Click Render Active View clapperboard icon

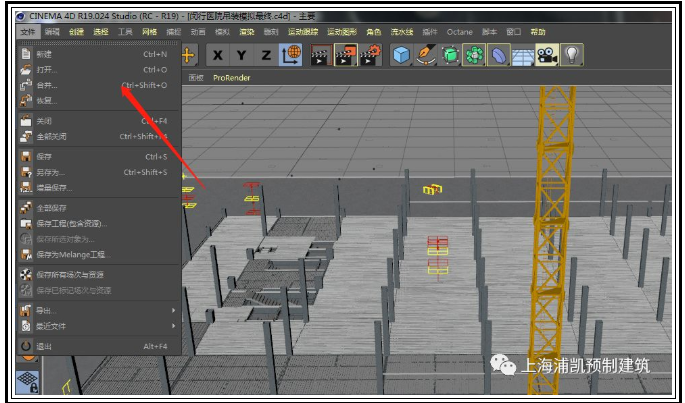point(321,55)
